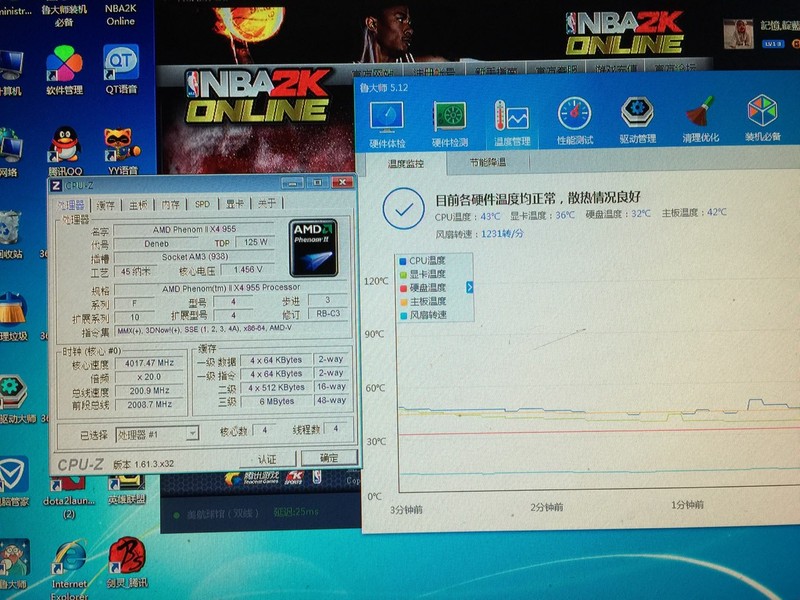Open Internet Explorer desktop icon
Screen dimensions: 800x600
pyautogui.click(x=70, y=568)
